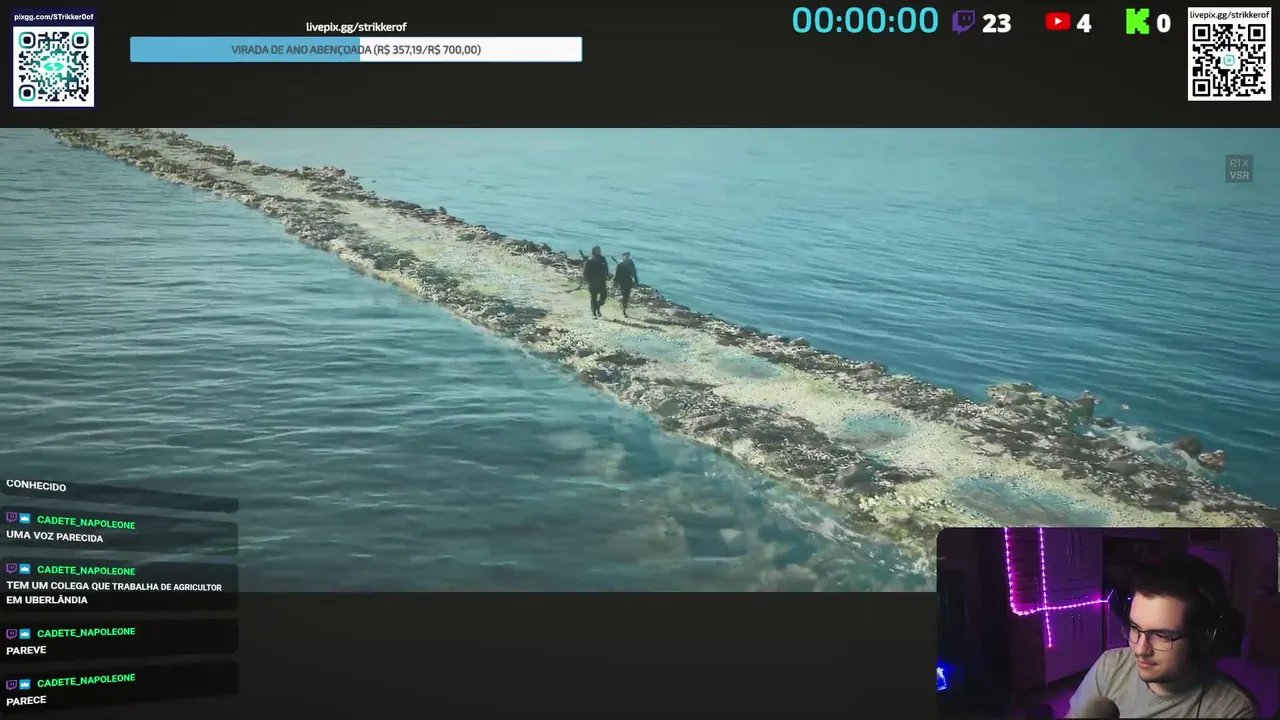This screenshot has width=1280, height=720.
Task: Click the CADETE_NAPOLEONE name above 'UMA VOZ PARECIDA'
Action: (86, 522)
